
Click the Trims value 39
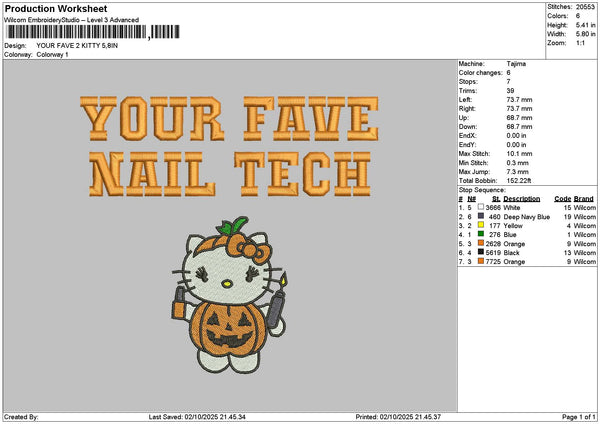tap(510, 91)
